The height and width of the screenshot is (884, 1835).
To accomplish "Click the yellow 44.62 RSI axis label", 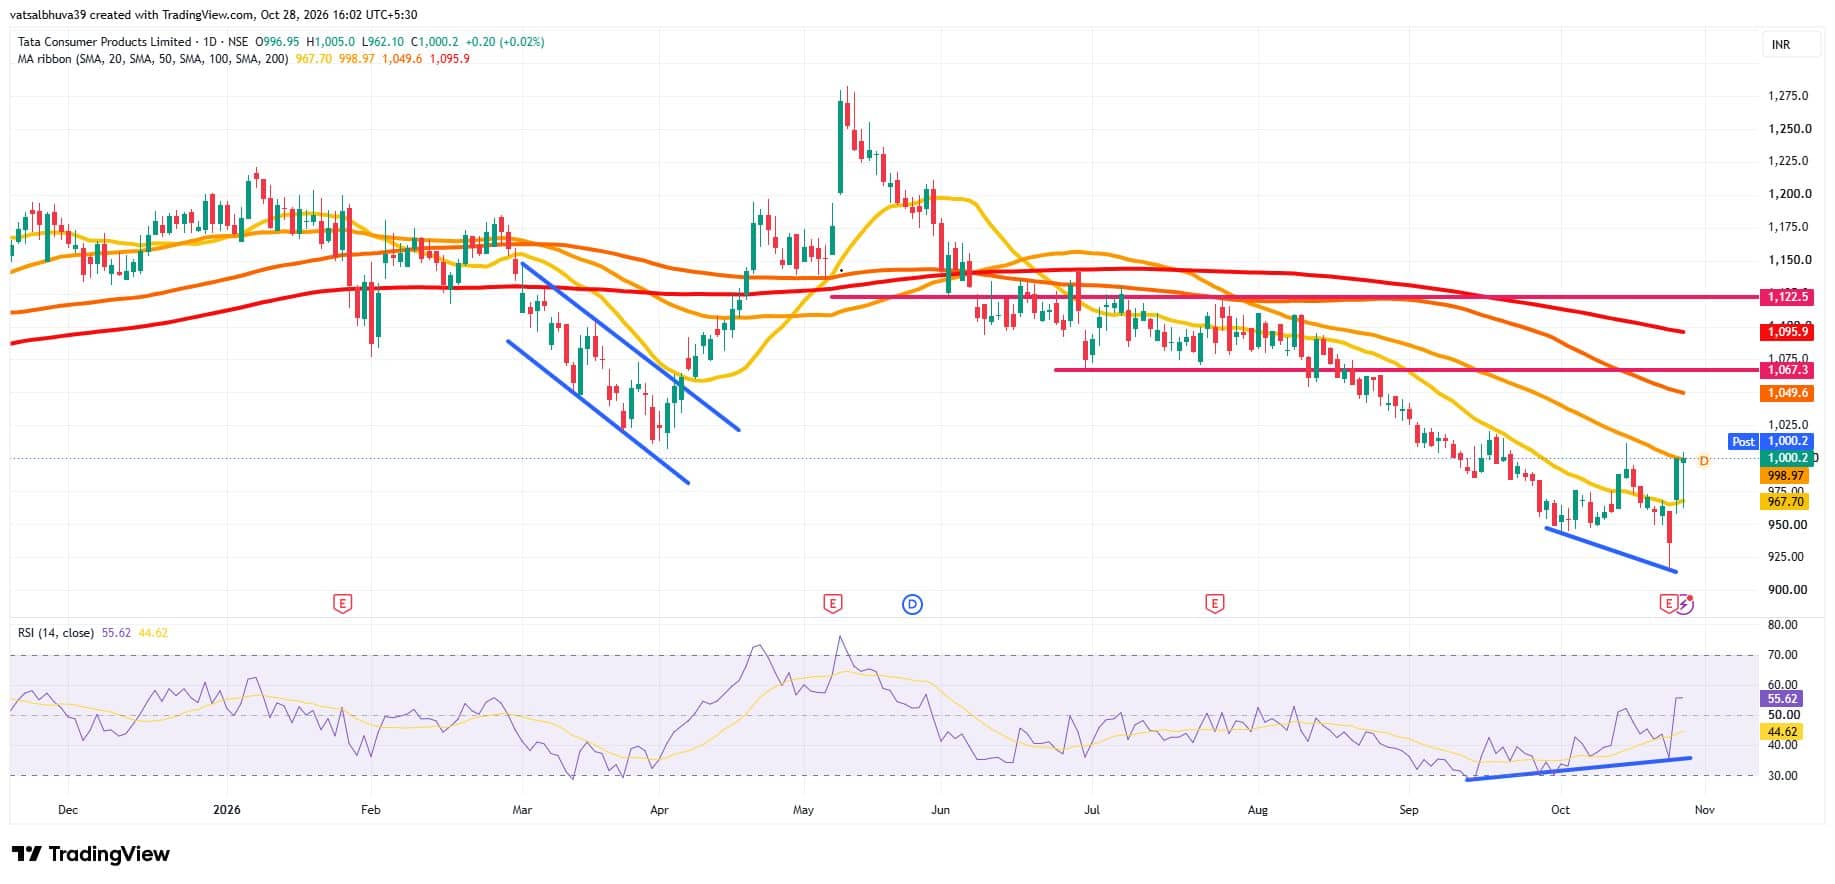I will point(1783,732).
